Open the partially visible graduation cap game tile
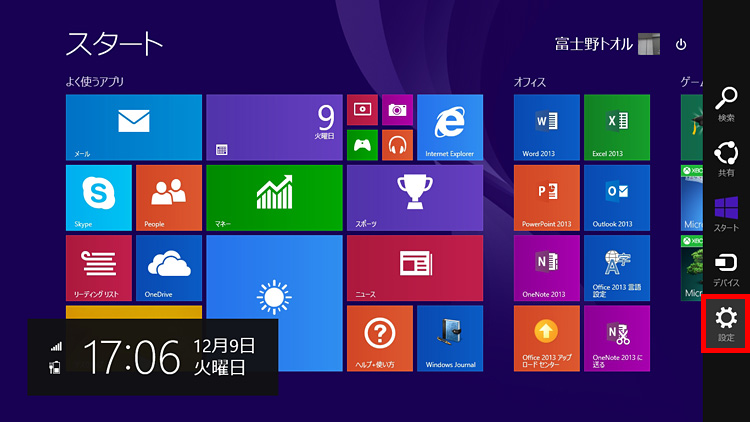Screen dimensions: 750x422 [x=692, y=127]
